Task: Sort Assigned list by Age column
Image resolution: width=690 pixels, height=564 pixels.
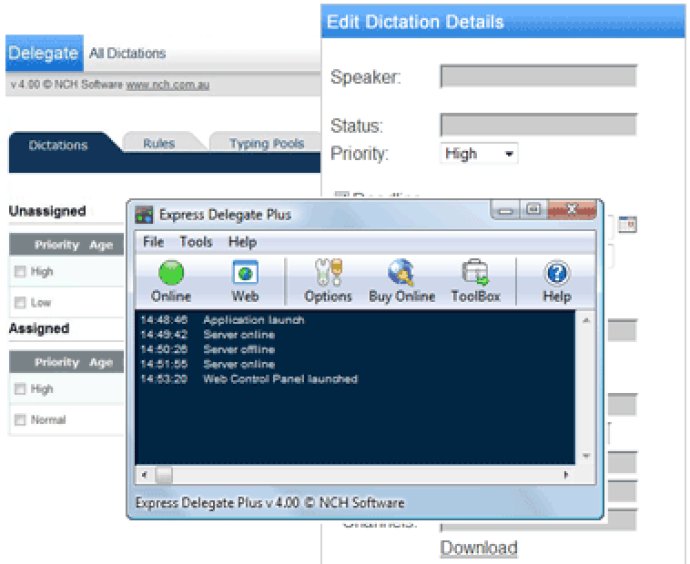Action: 101,362
